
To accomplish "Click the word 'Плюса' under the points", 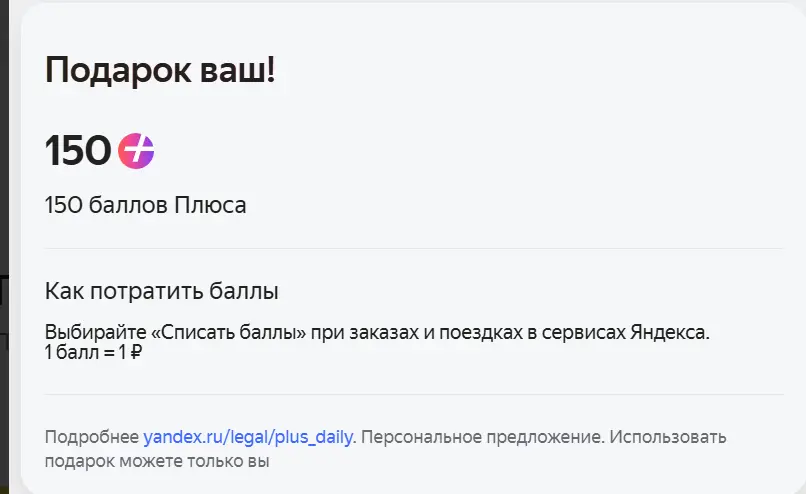I will coord(210,205).
